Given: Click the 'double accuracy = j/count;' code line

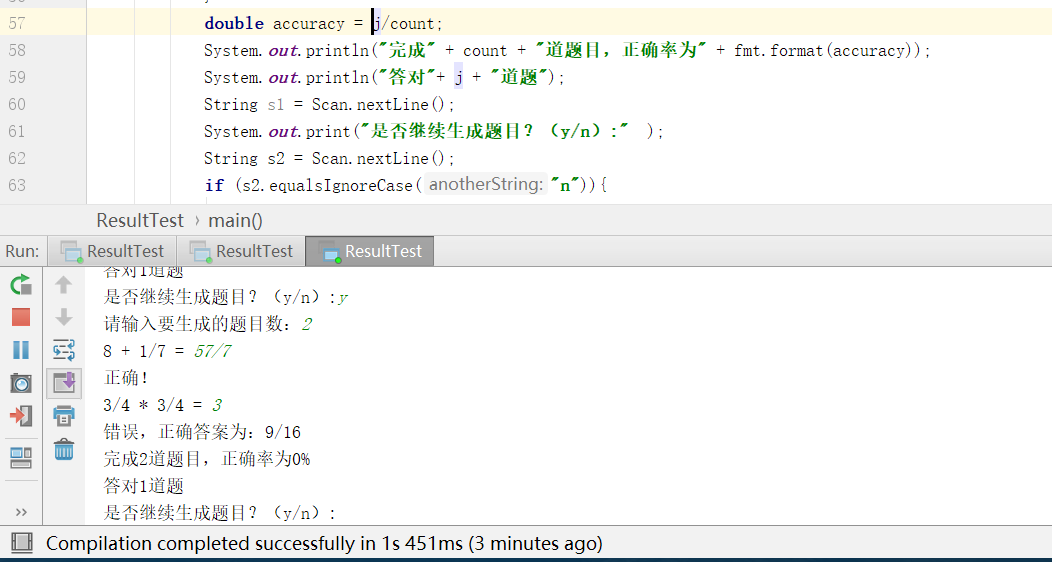Looking at the screenshot, I should [x=324, y=23].
